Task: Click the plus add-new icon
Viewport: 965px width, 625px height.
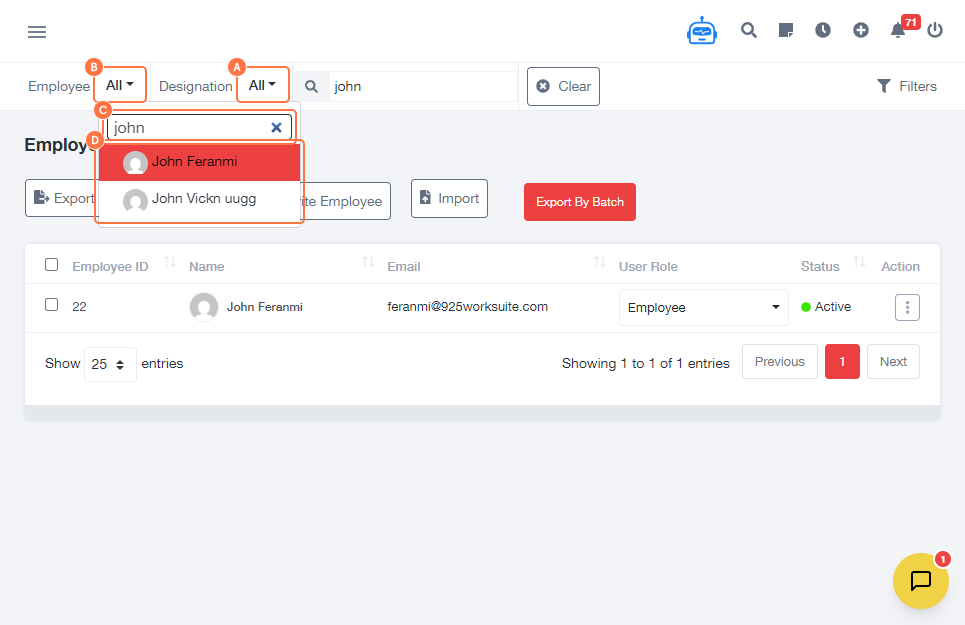Action: (x=861, y=30)
